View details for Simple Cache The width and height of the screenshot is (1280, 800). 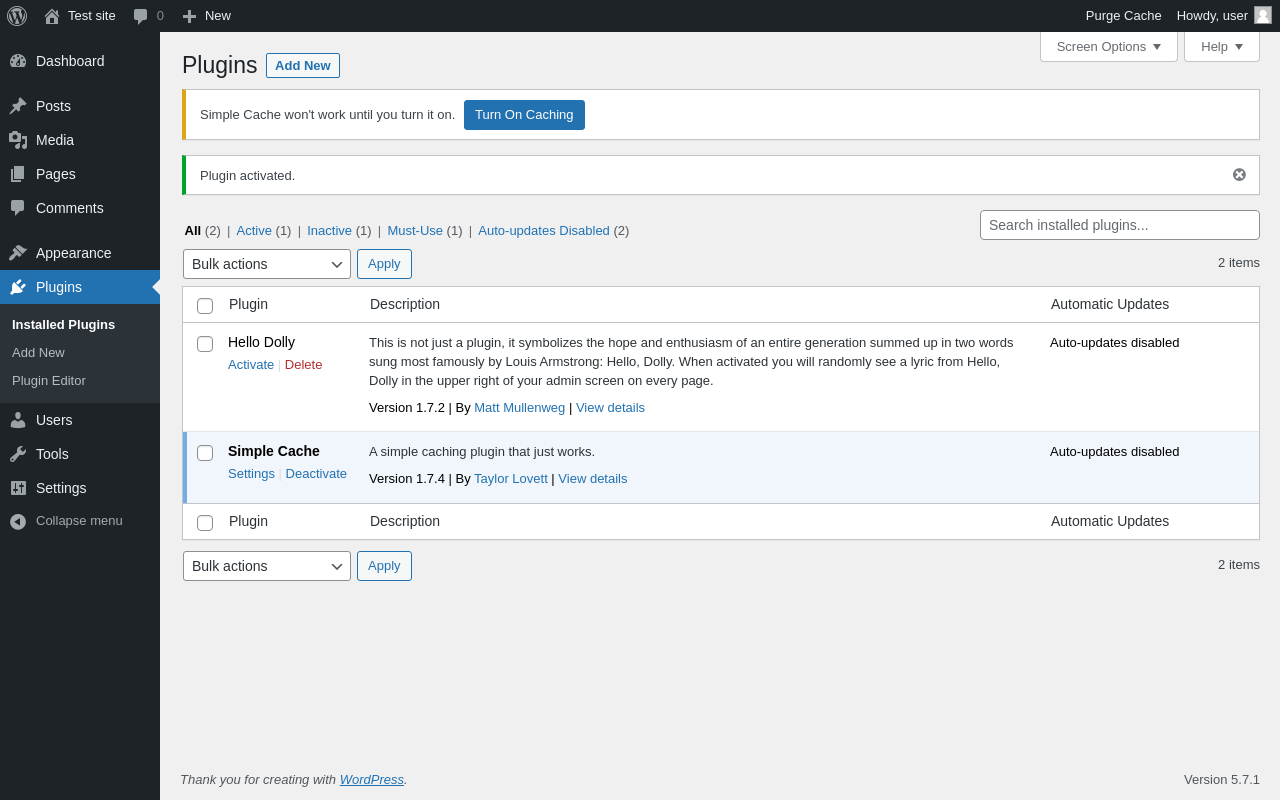click(593, 479)
